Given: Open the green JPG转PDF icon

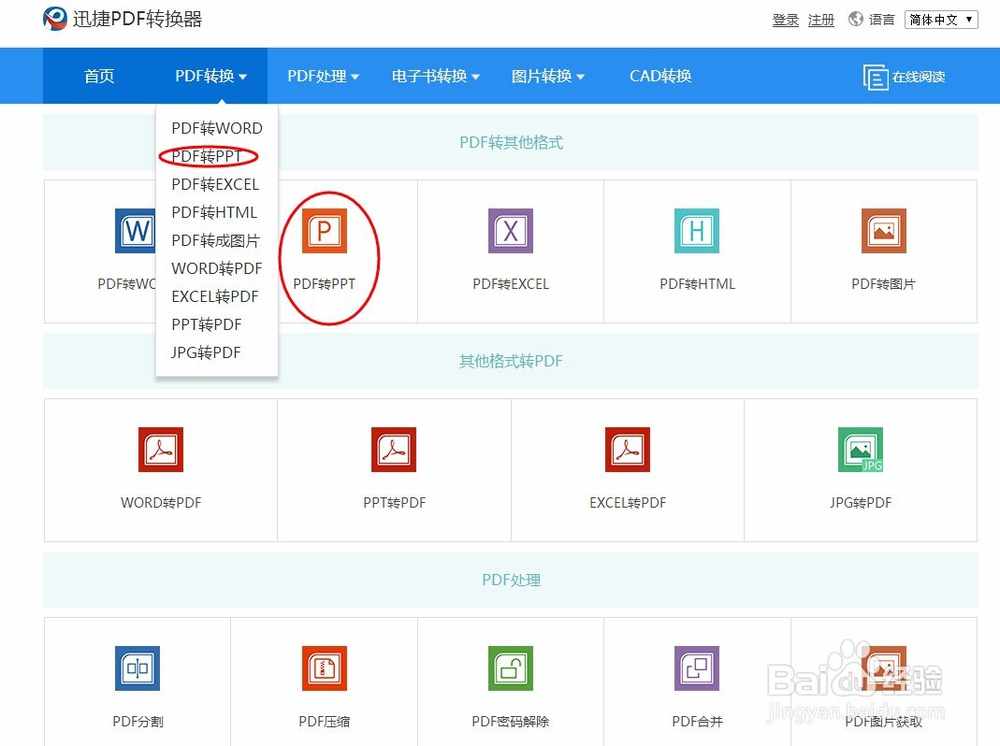Looking at the screenshot, I should click(x=860, y=450).
